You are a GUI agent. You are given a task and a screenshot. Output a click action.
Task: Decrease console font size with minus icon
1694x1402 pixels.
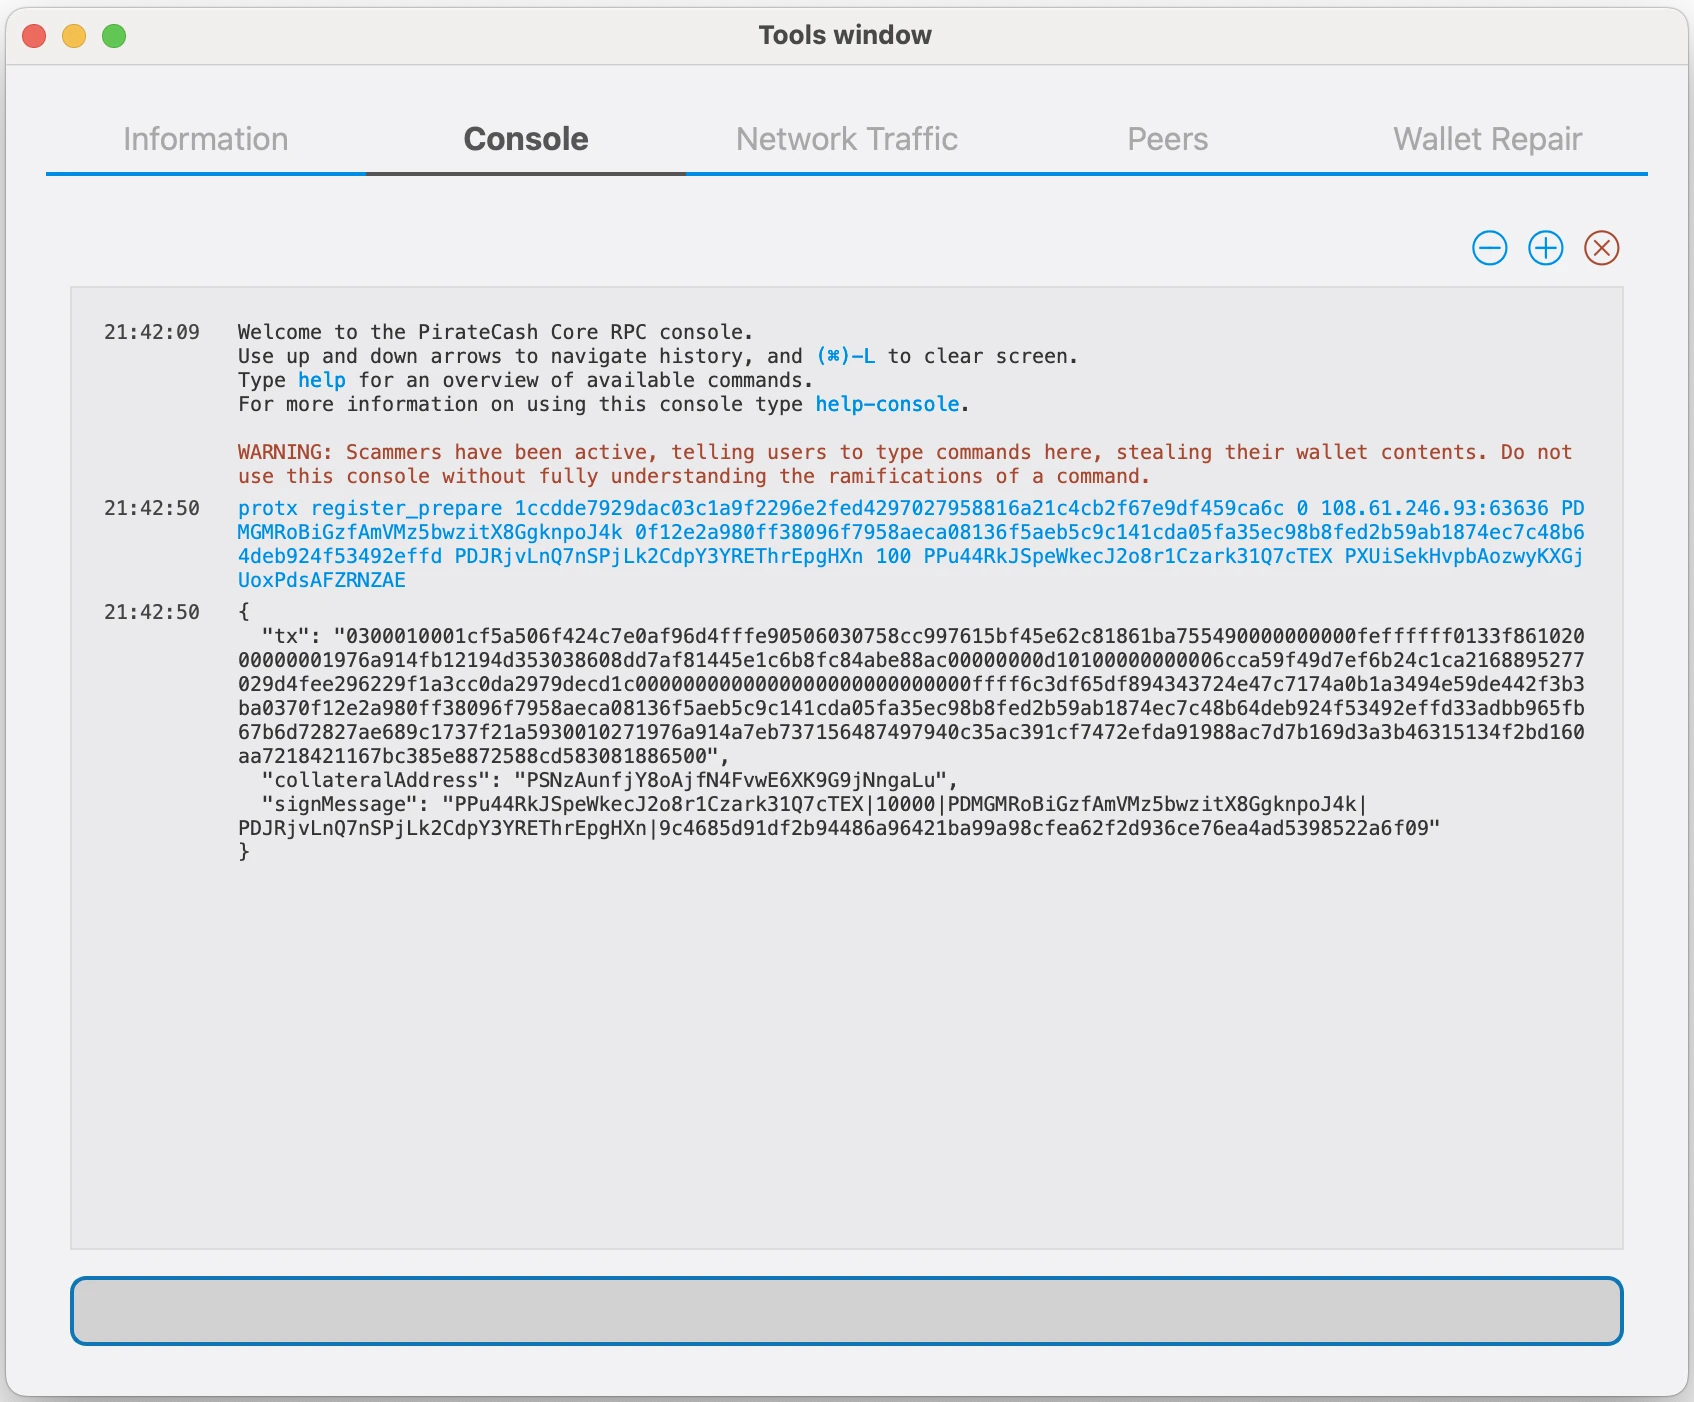click(1489, 248)
